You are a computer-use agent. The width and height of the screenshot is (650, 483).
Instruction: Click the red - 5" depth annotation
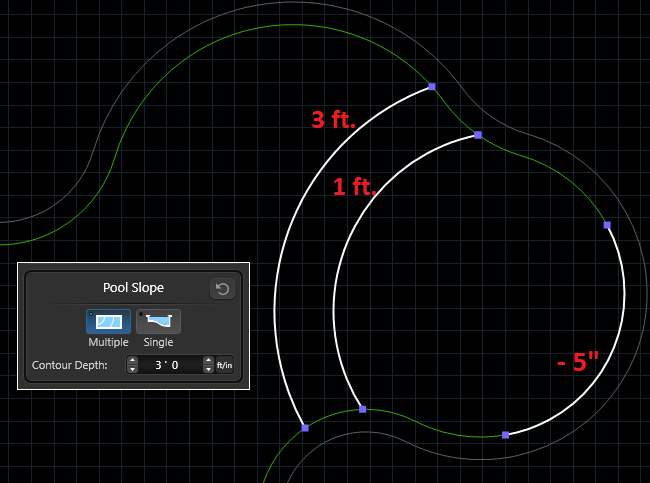[x=577, y=363]
